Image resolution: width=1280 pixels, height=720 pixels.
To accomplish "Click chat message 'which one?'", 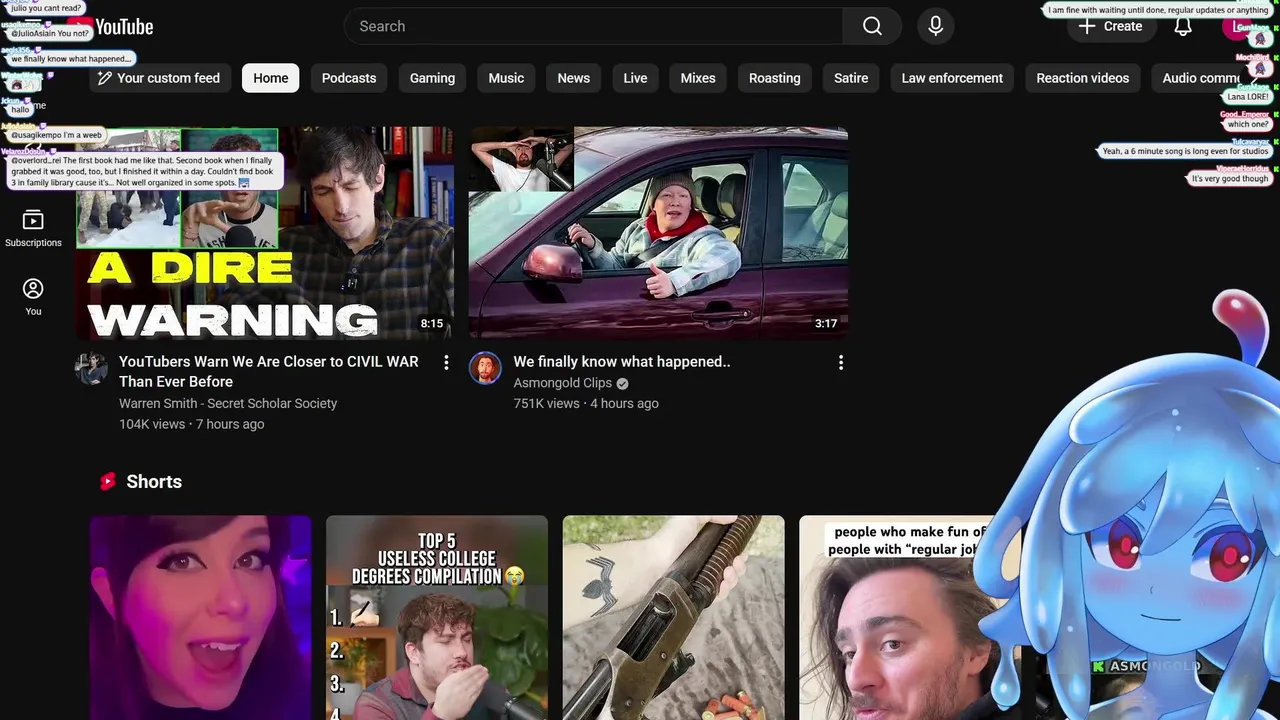I will (x=1247, y=124).
